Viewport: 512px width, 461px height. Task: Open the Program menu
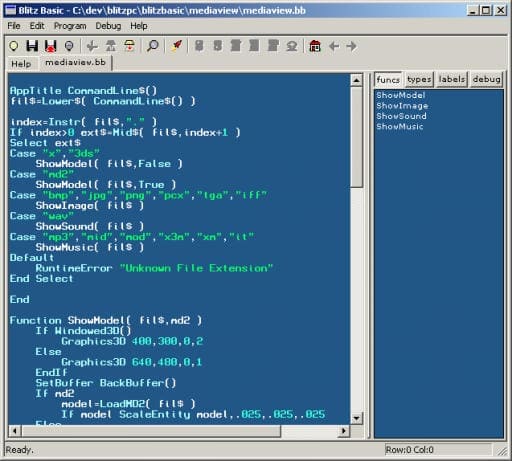pos(70,26)
